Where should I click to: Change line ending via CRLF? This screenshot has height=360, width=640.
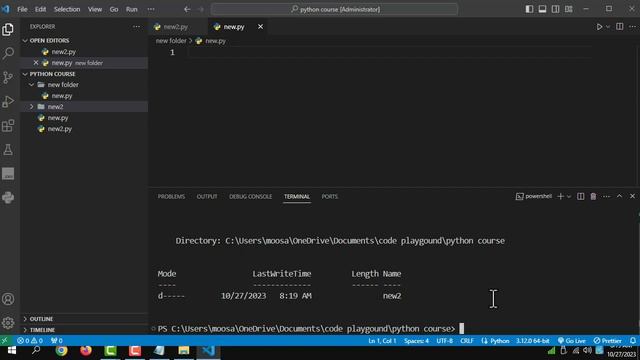(467, 340)
